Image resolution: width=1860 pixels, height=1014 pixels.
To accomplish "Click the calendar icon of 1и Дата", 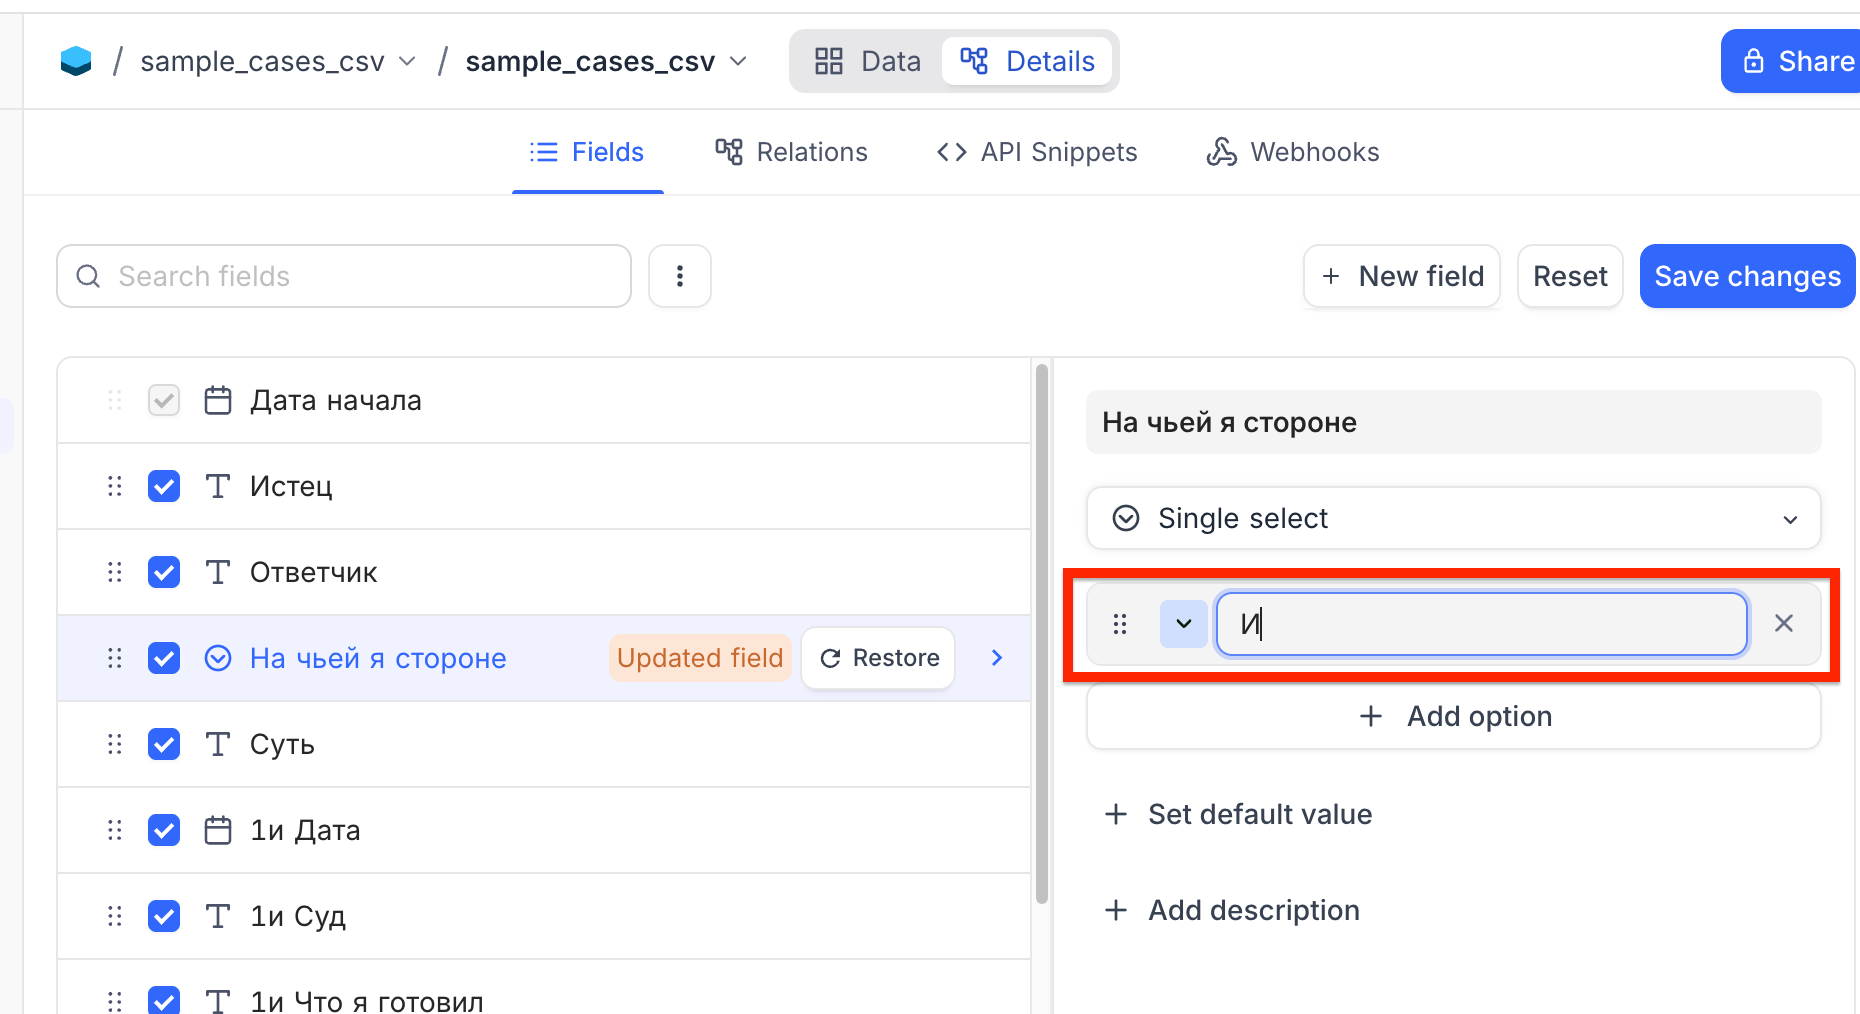I will tap(218, 830).
